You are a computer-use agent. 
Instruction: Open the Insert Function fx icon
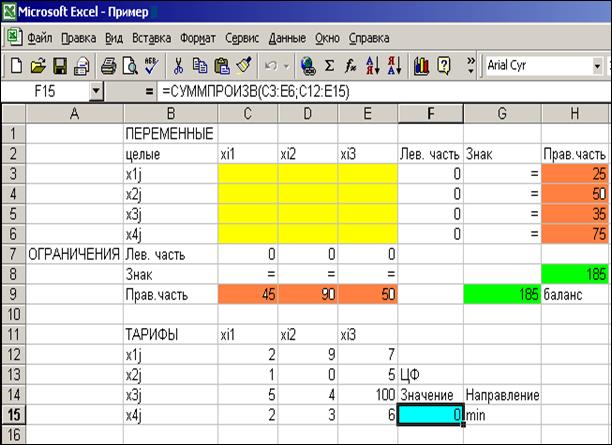click(x=350, y=66)
